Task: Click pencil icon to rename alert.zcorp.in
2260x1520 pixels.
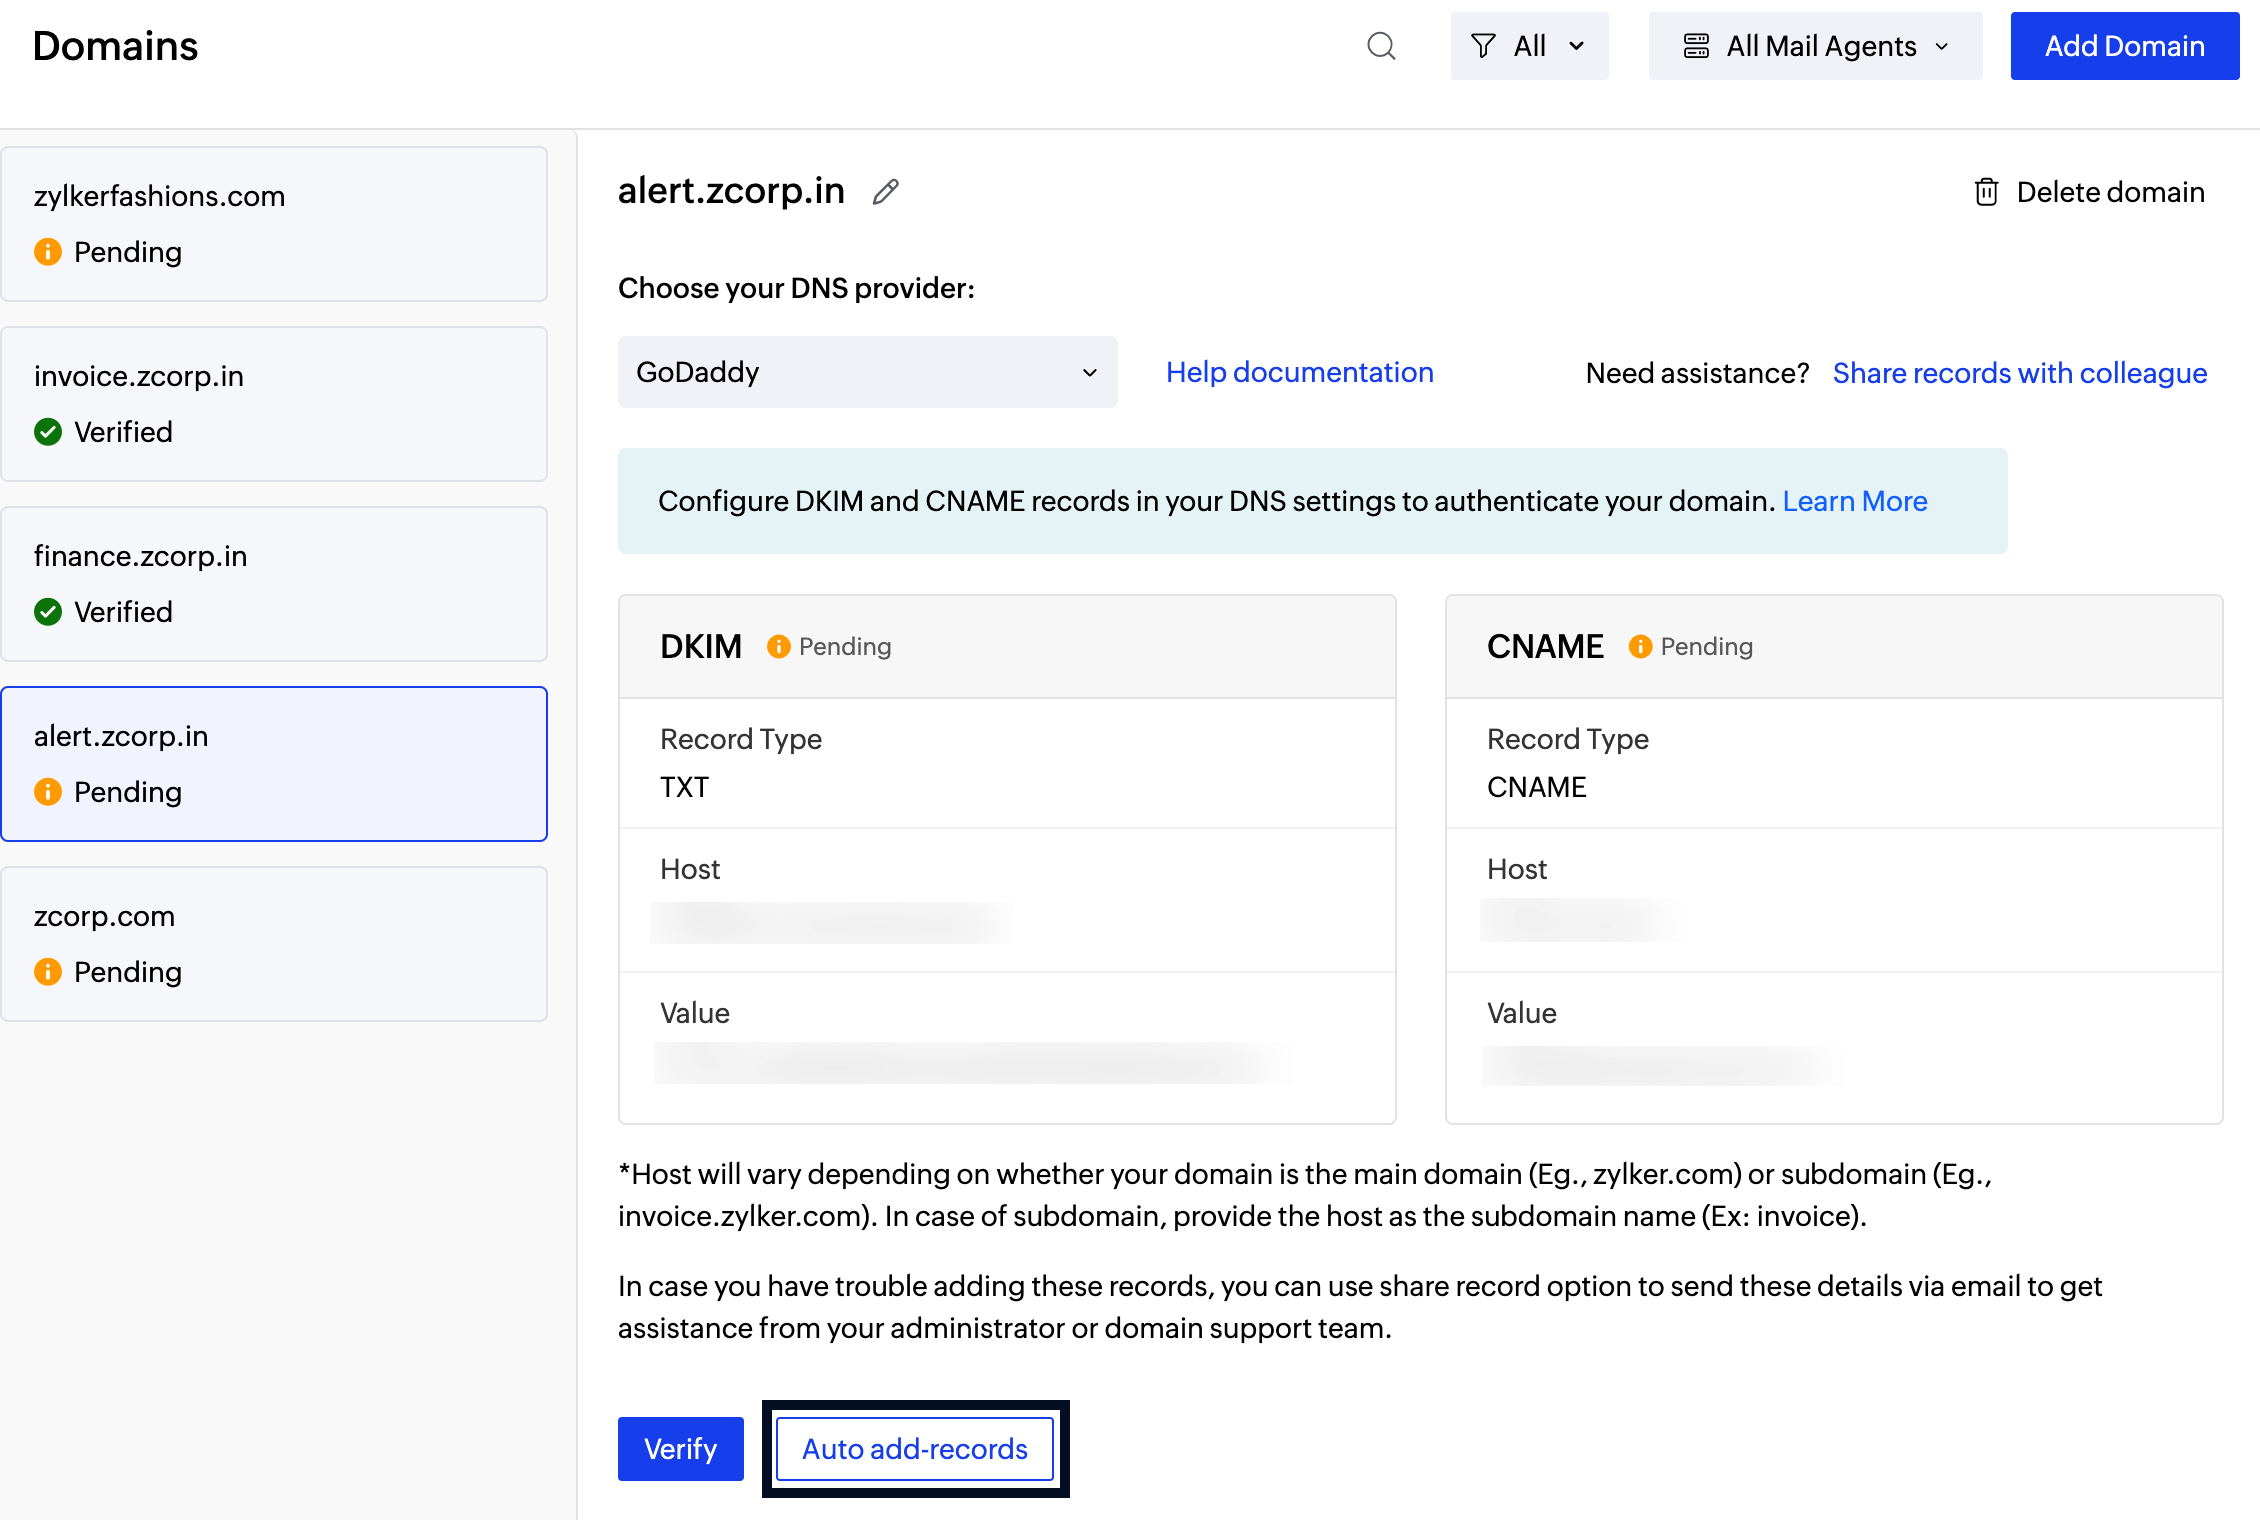Action: point(885,192)
